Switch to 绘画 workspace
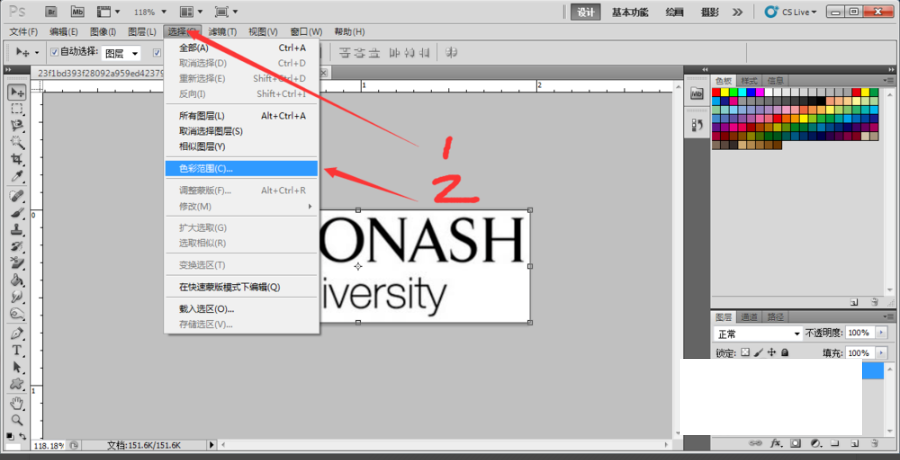The height and width of the screenshot is (460, 900). tap(674, 12)
